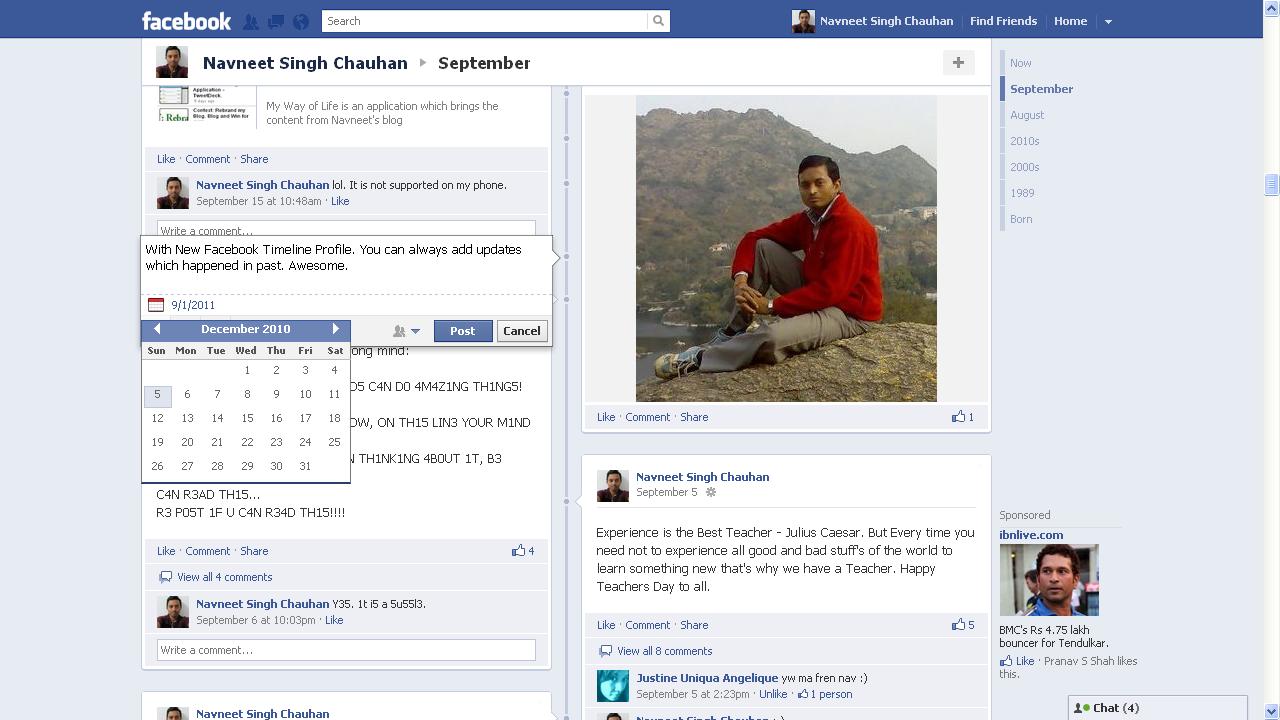
Task: Open the account dropdown arrow in top bar
Action: [1108, 20]
